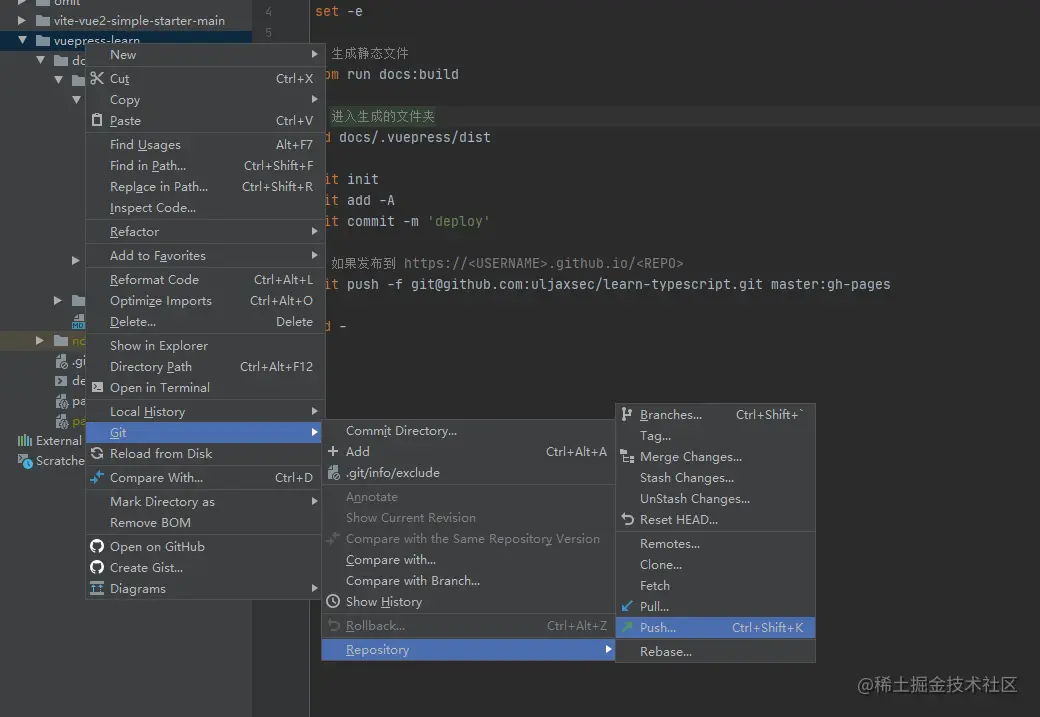Open the Local History submenu arrow
1040x717 pixels.
pos(314,411)
